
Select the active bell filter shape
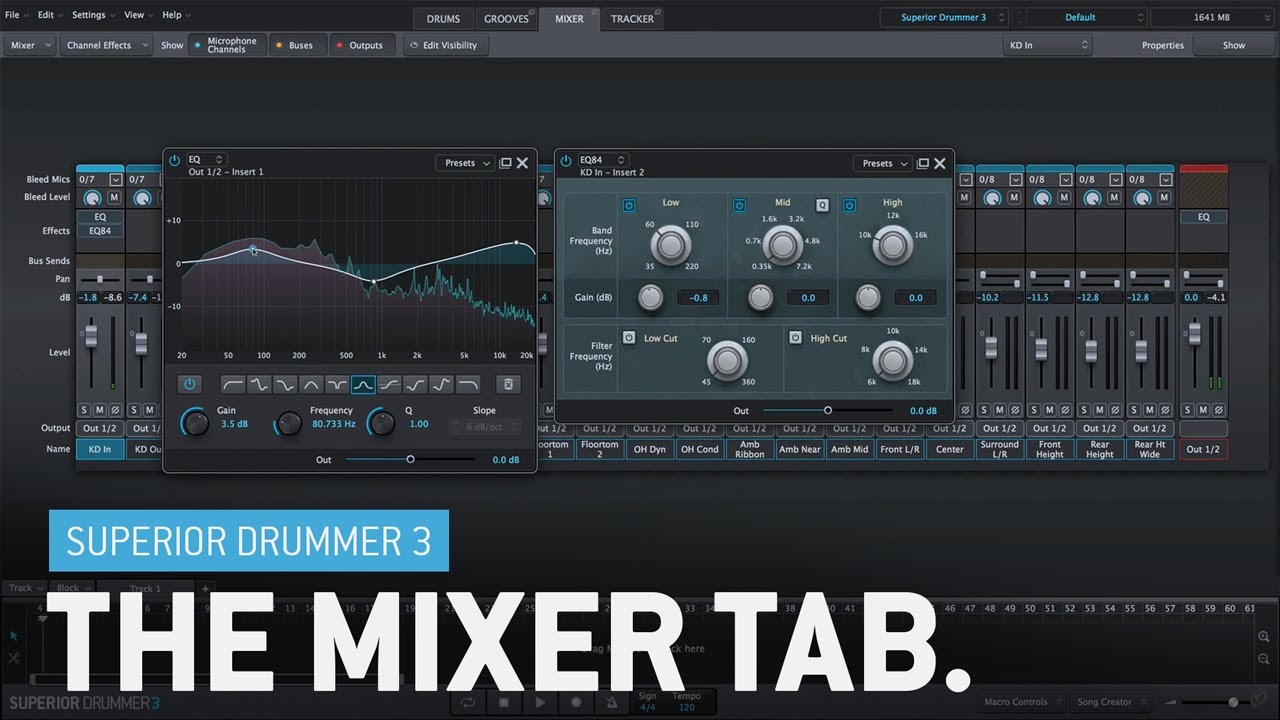363,384
